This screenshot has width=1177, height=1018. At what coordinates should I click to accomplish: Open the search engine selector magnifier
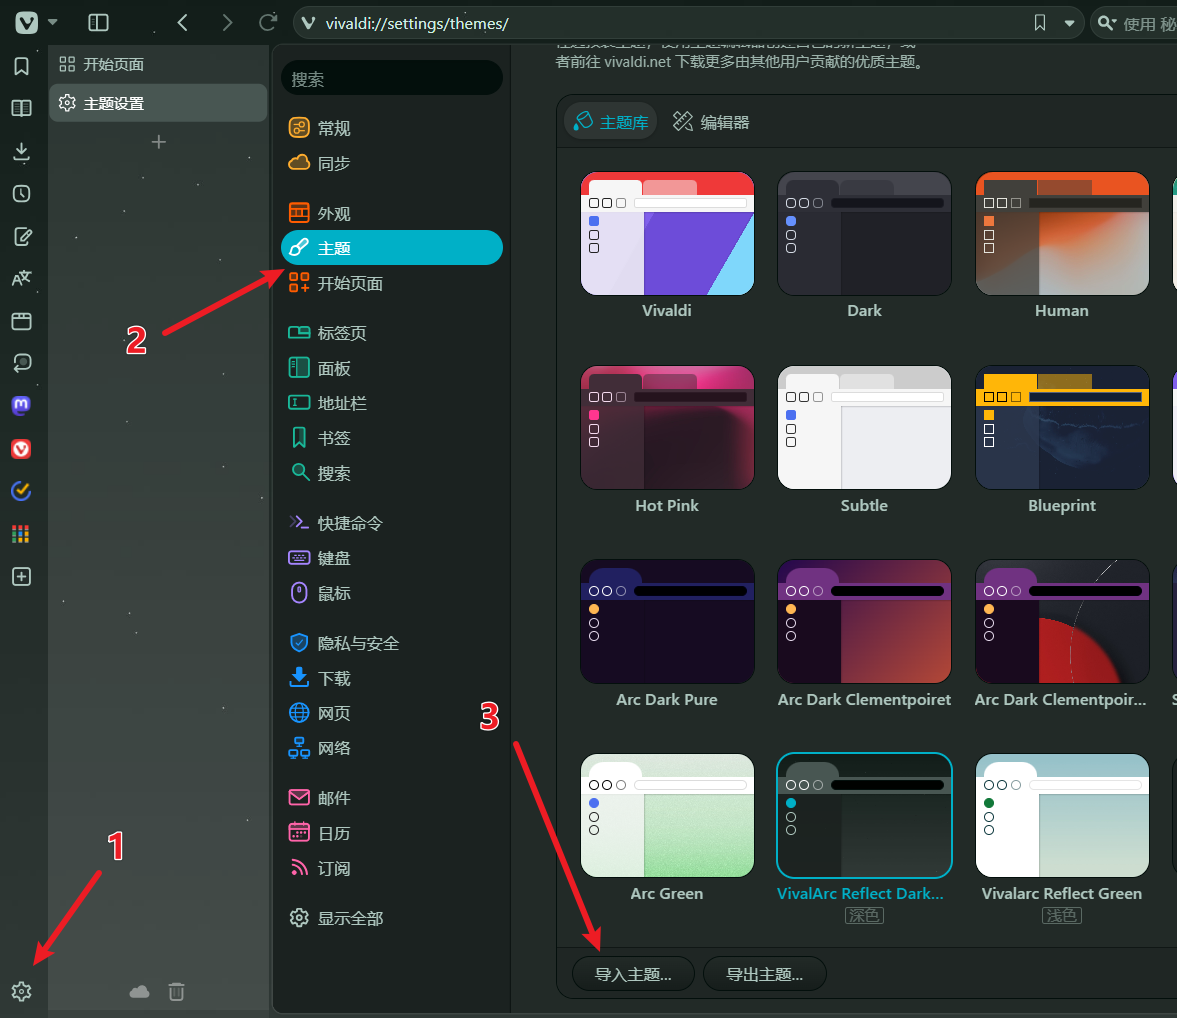coord(1106,23)
